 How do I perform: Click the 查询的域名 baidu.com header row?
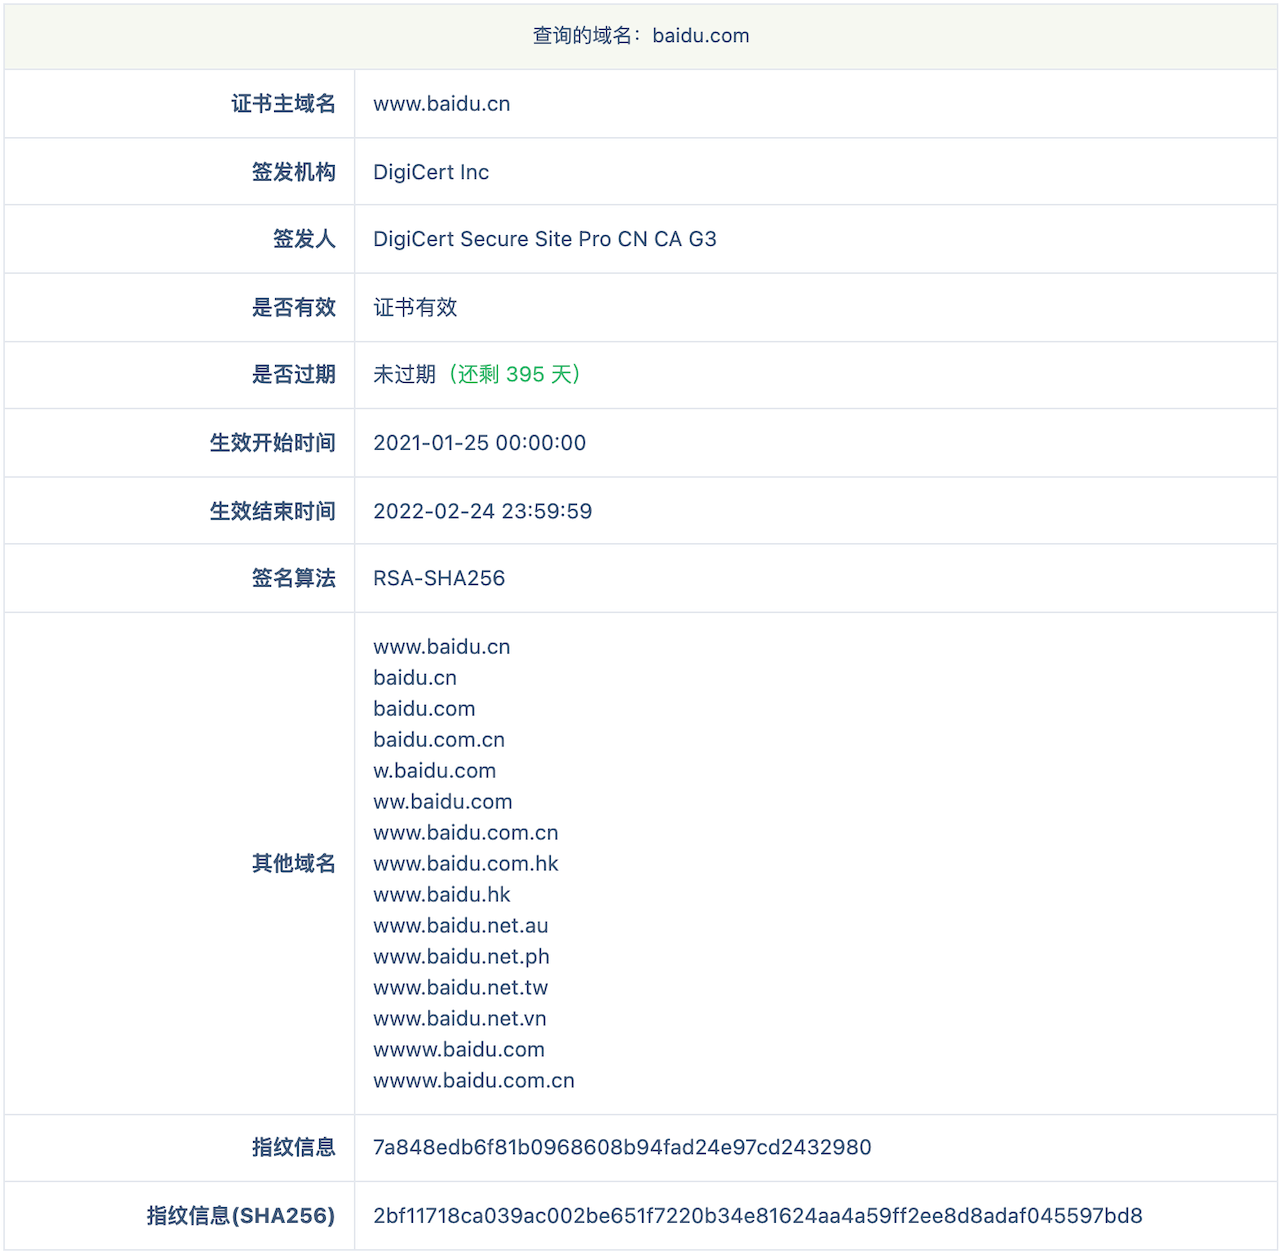tap(640, 35)
